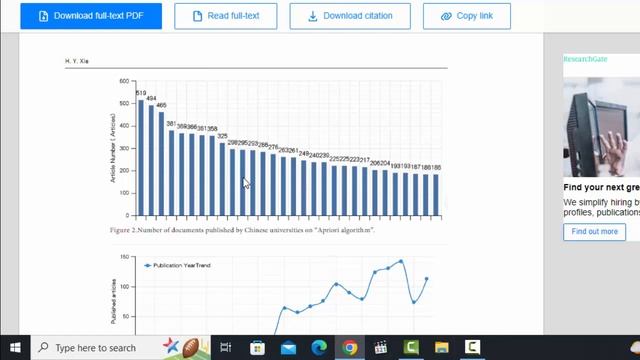The image size is (640, 360).
Task: Click the highest peak point on the trend line
Action: pos(401,261)
